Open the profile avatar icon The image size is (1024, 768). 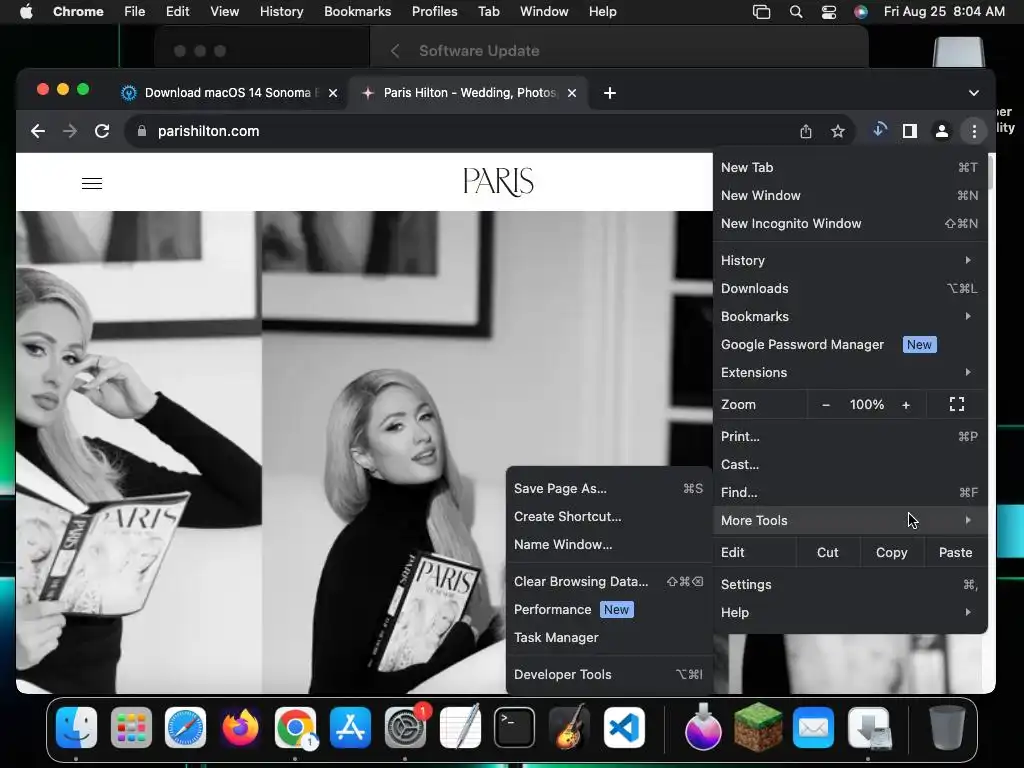tap(942, 131)
